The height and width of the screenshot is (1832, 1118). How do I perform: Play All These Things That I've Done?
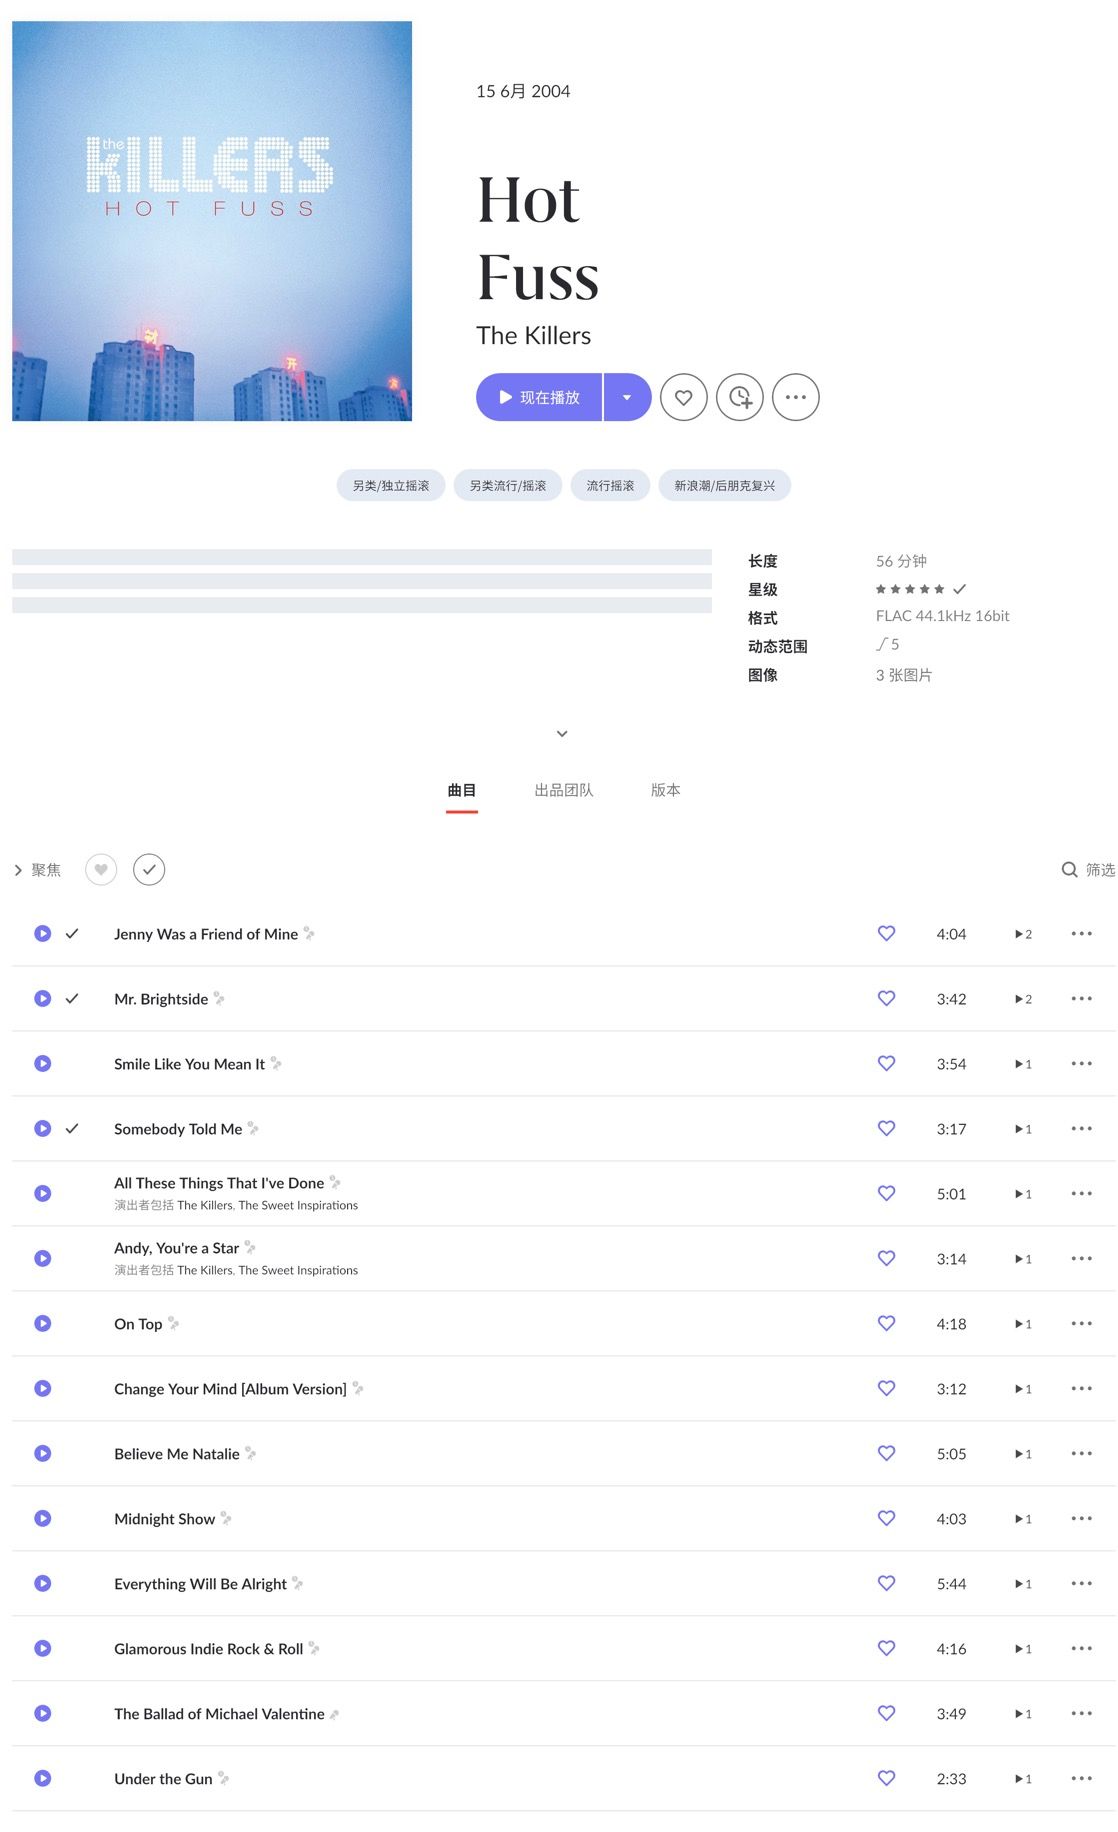click(43, 1193)
